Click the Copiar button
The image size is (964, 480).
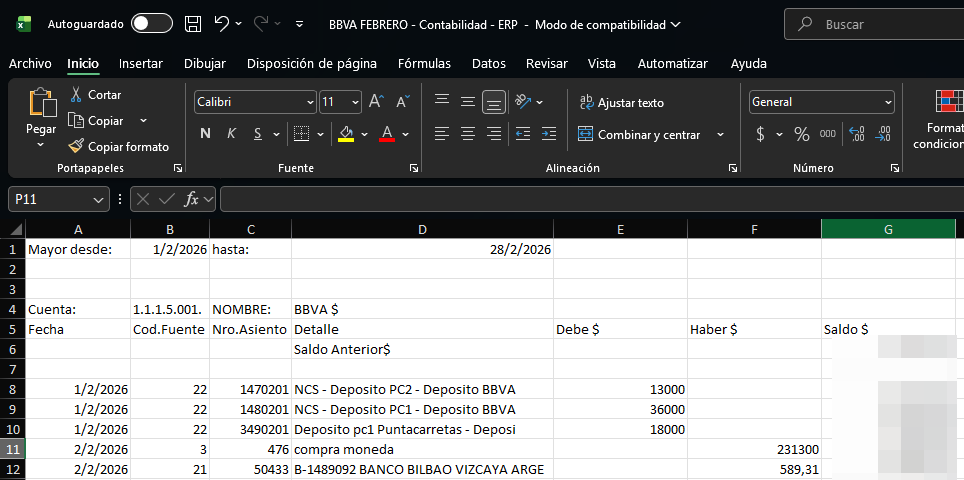click(x=96, y=121)
